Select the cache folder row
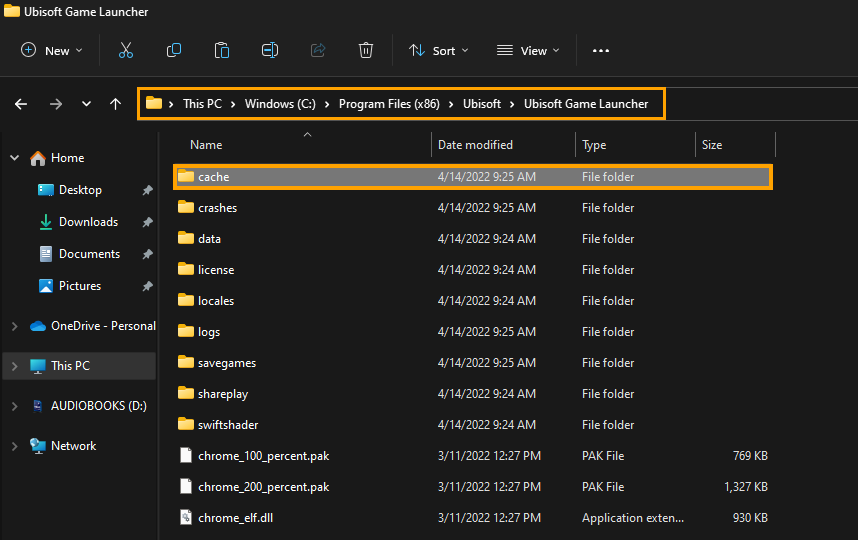Screen dimensions: 858x540 [x=473, y=177]
